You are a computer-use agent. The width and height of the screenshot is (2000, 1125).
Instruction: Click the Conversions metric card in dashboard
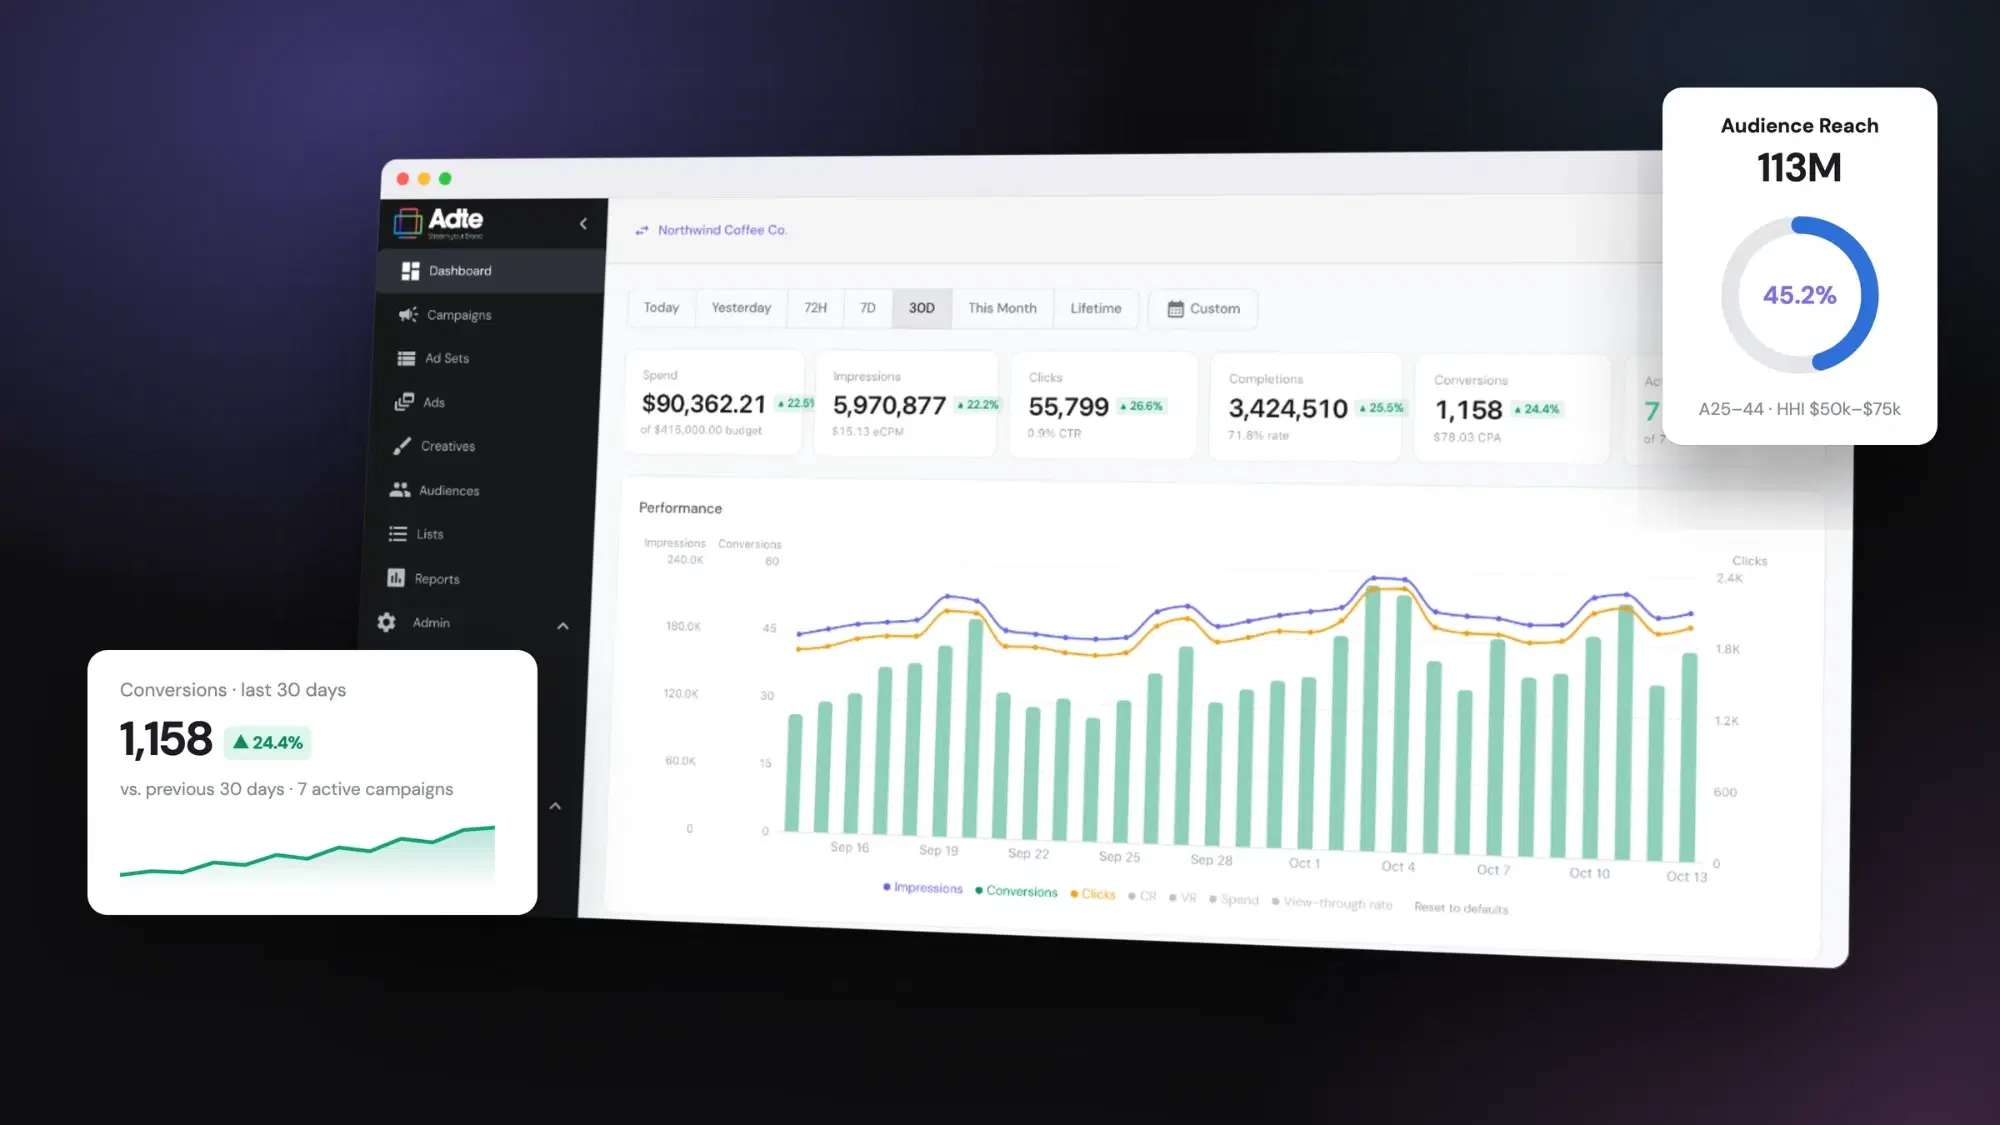pos(1512,409)
